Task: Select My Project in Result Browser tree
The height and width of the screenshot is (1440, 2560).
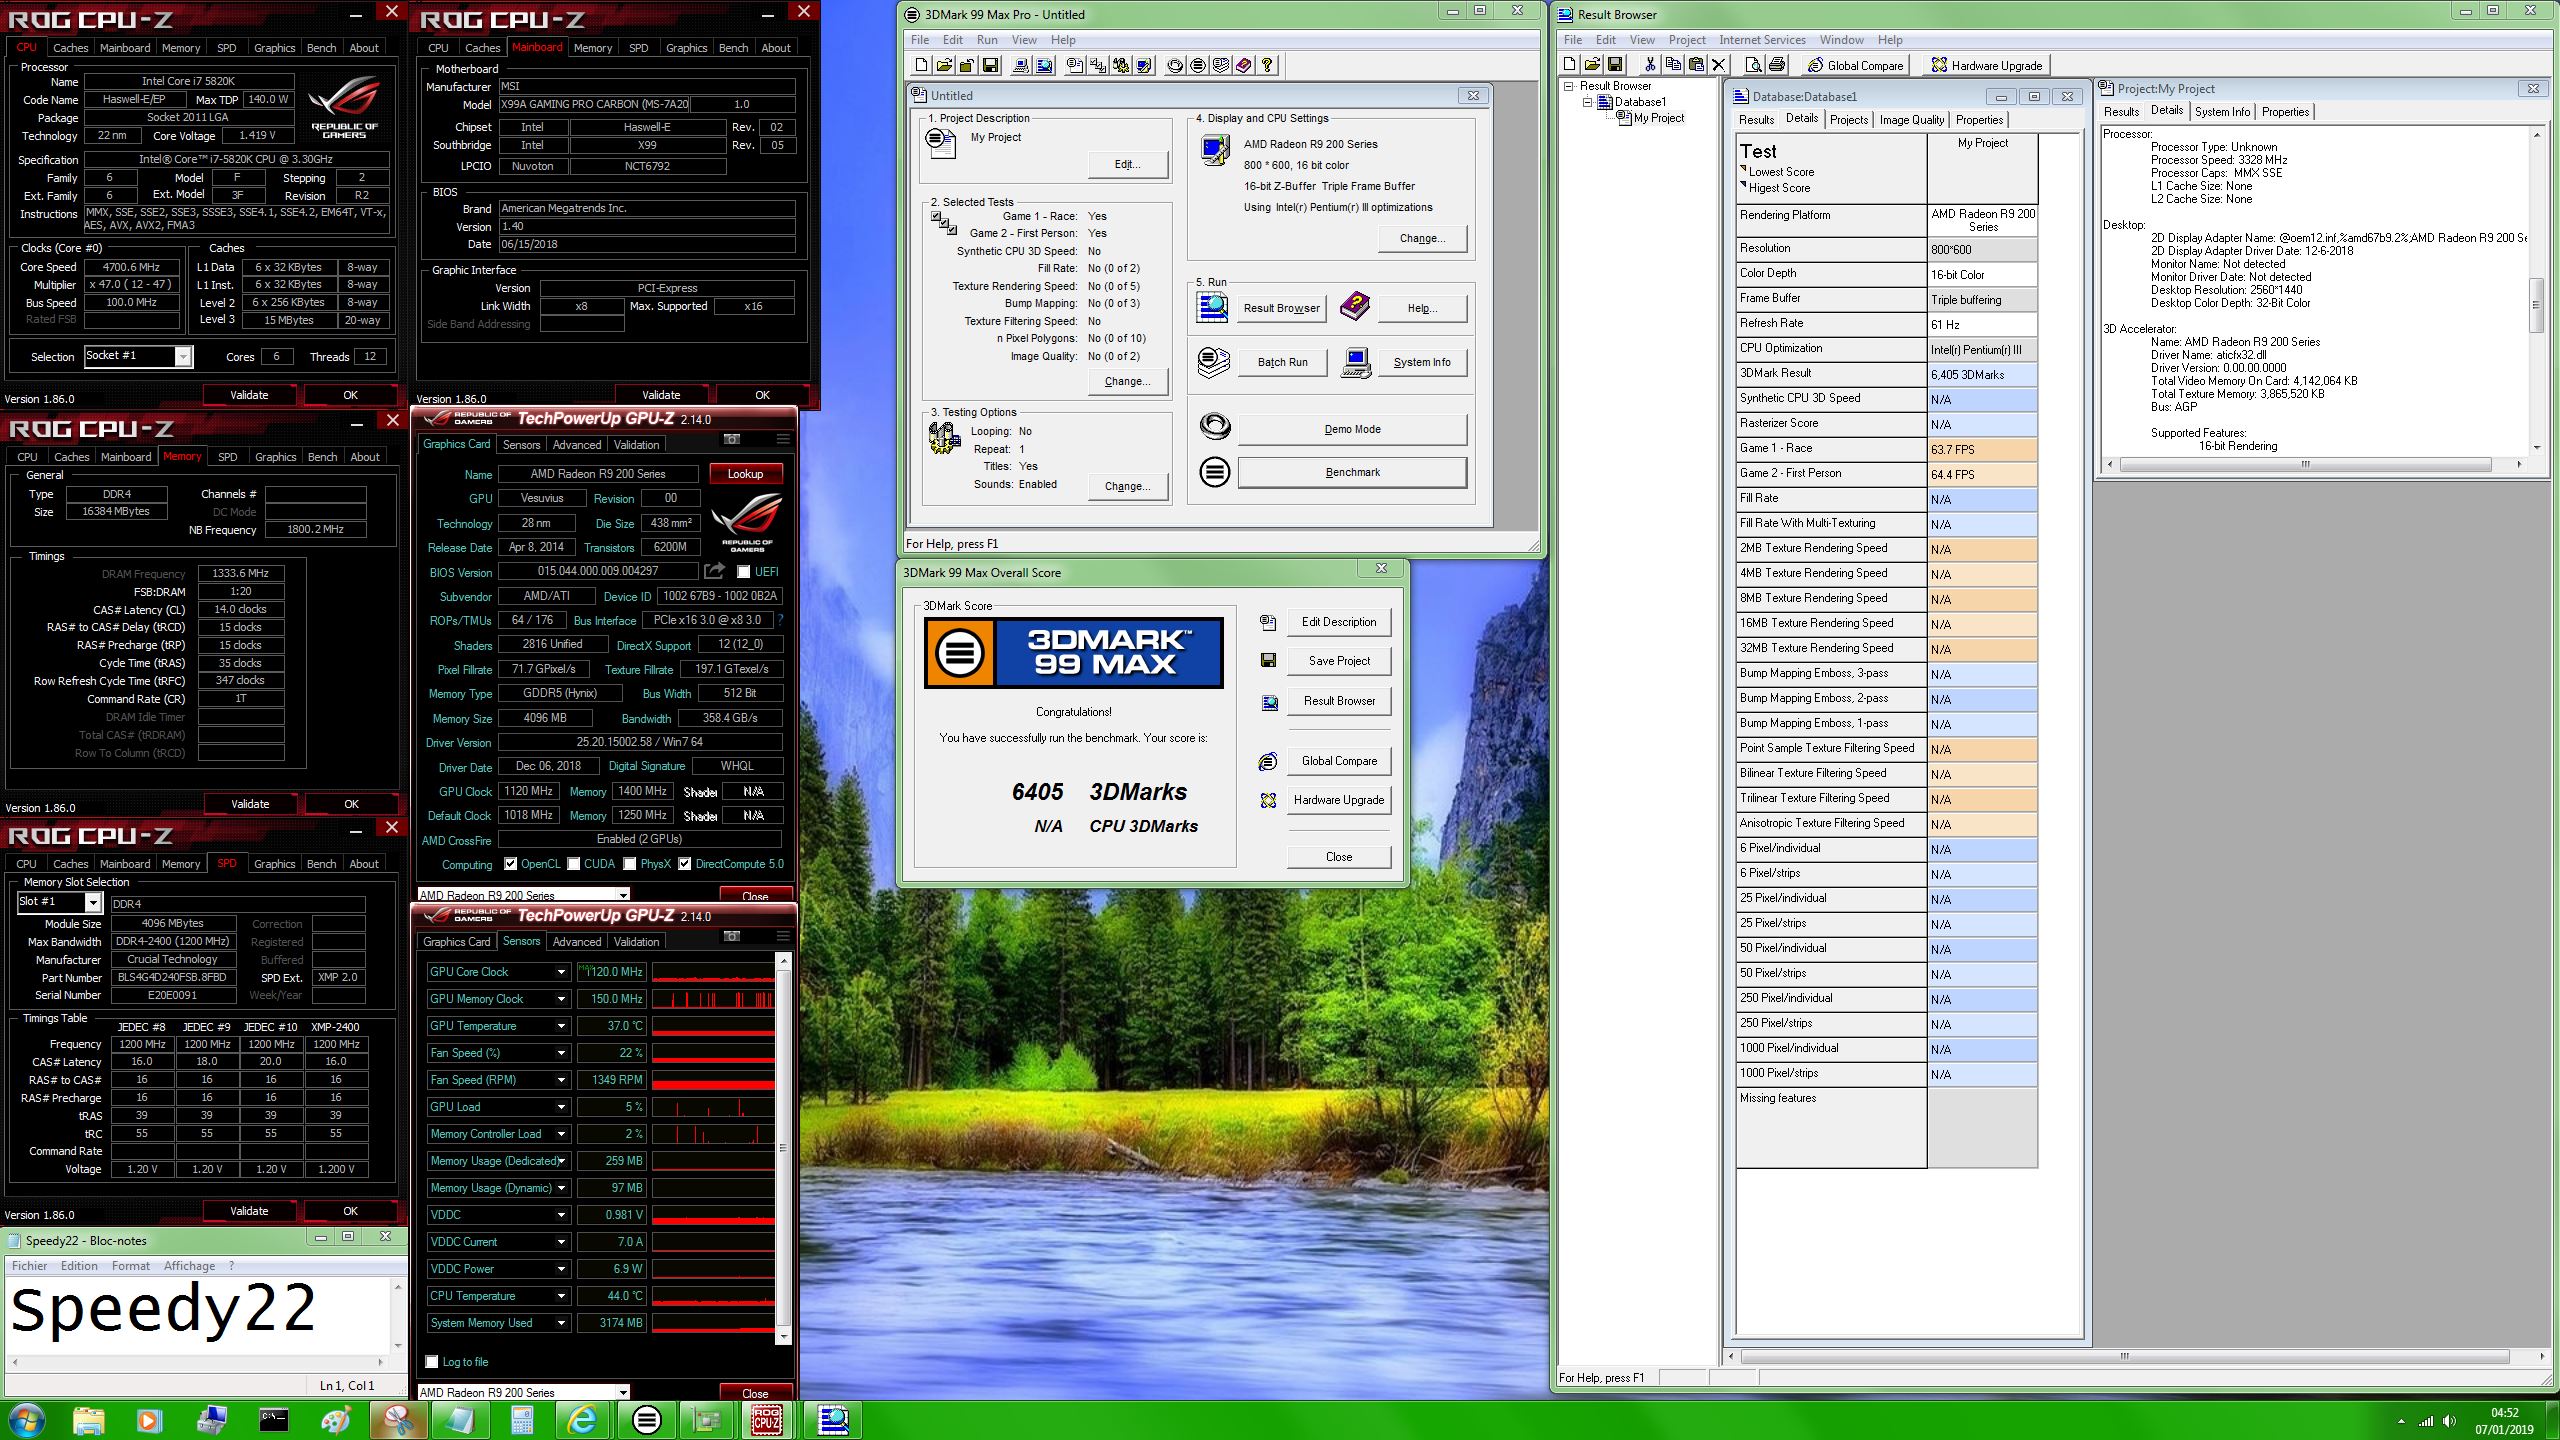Action: coord(1659,118)
